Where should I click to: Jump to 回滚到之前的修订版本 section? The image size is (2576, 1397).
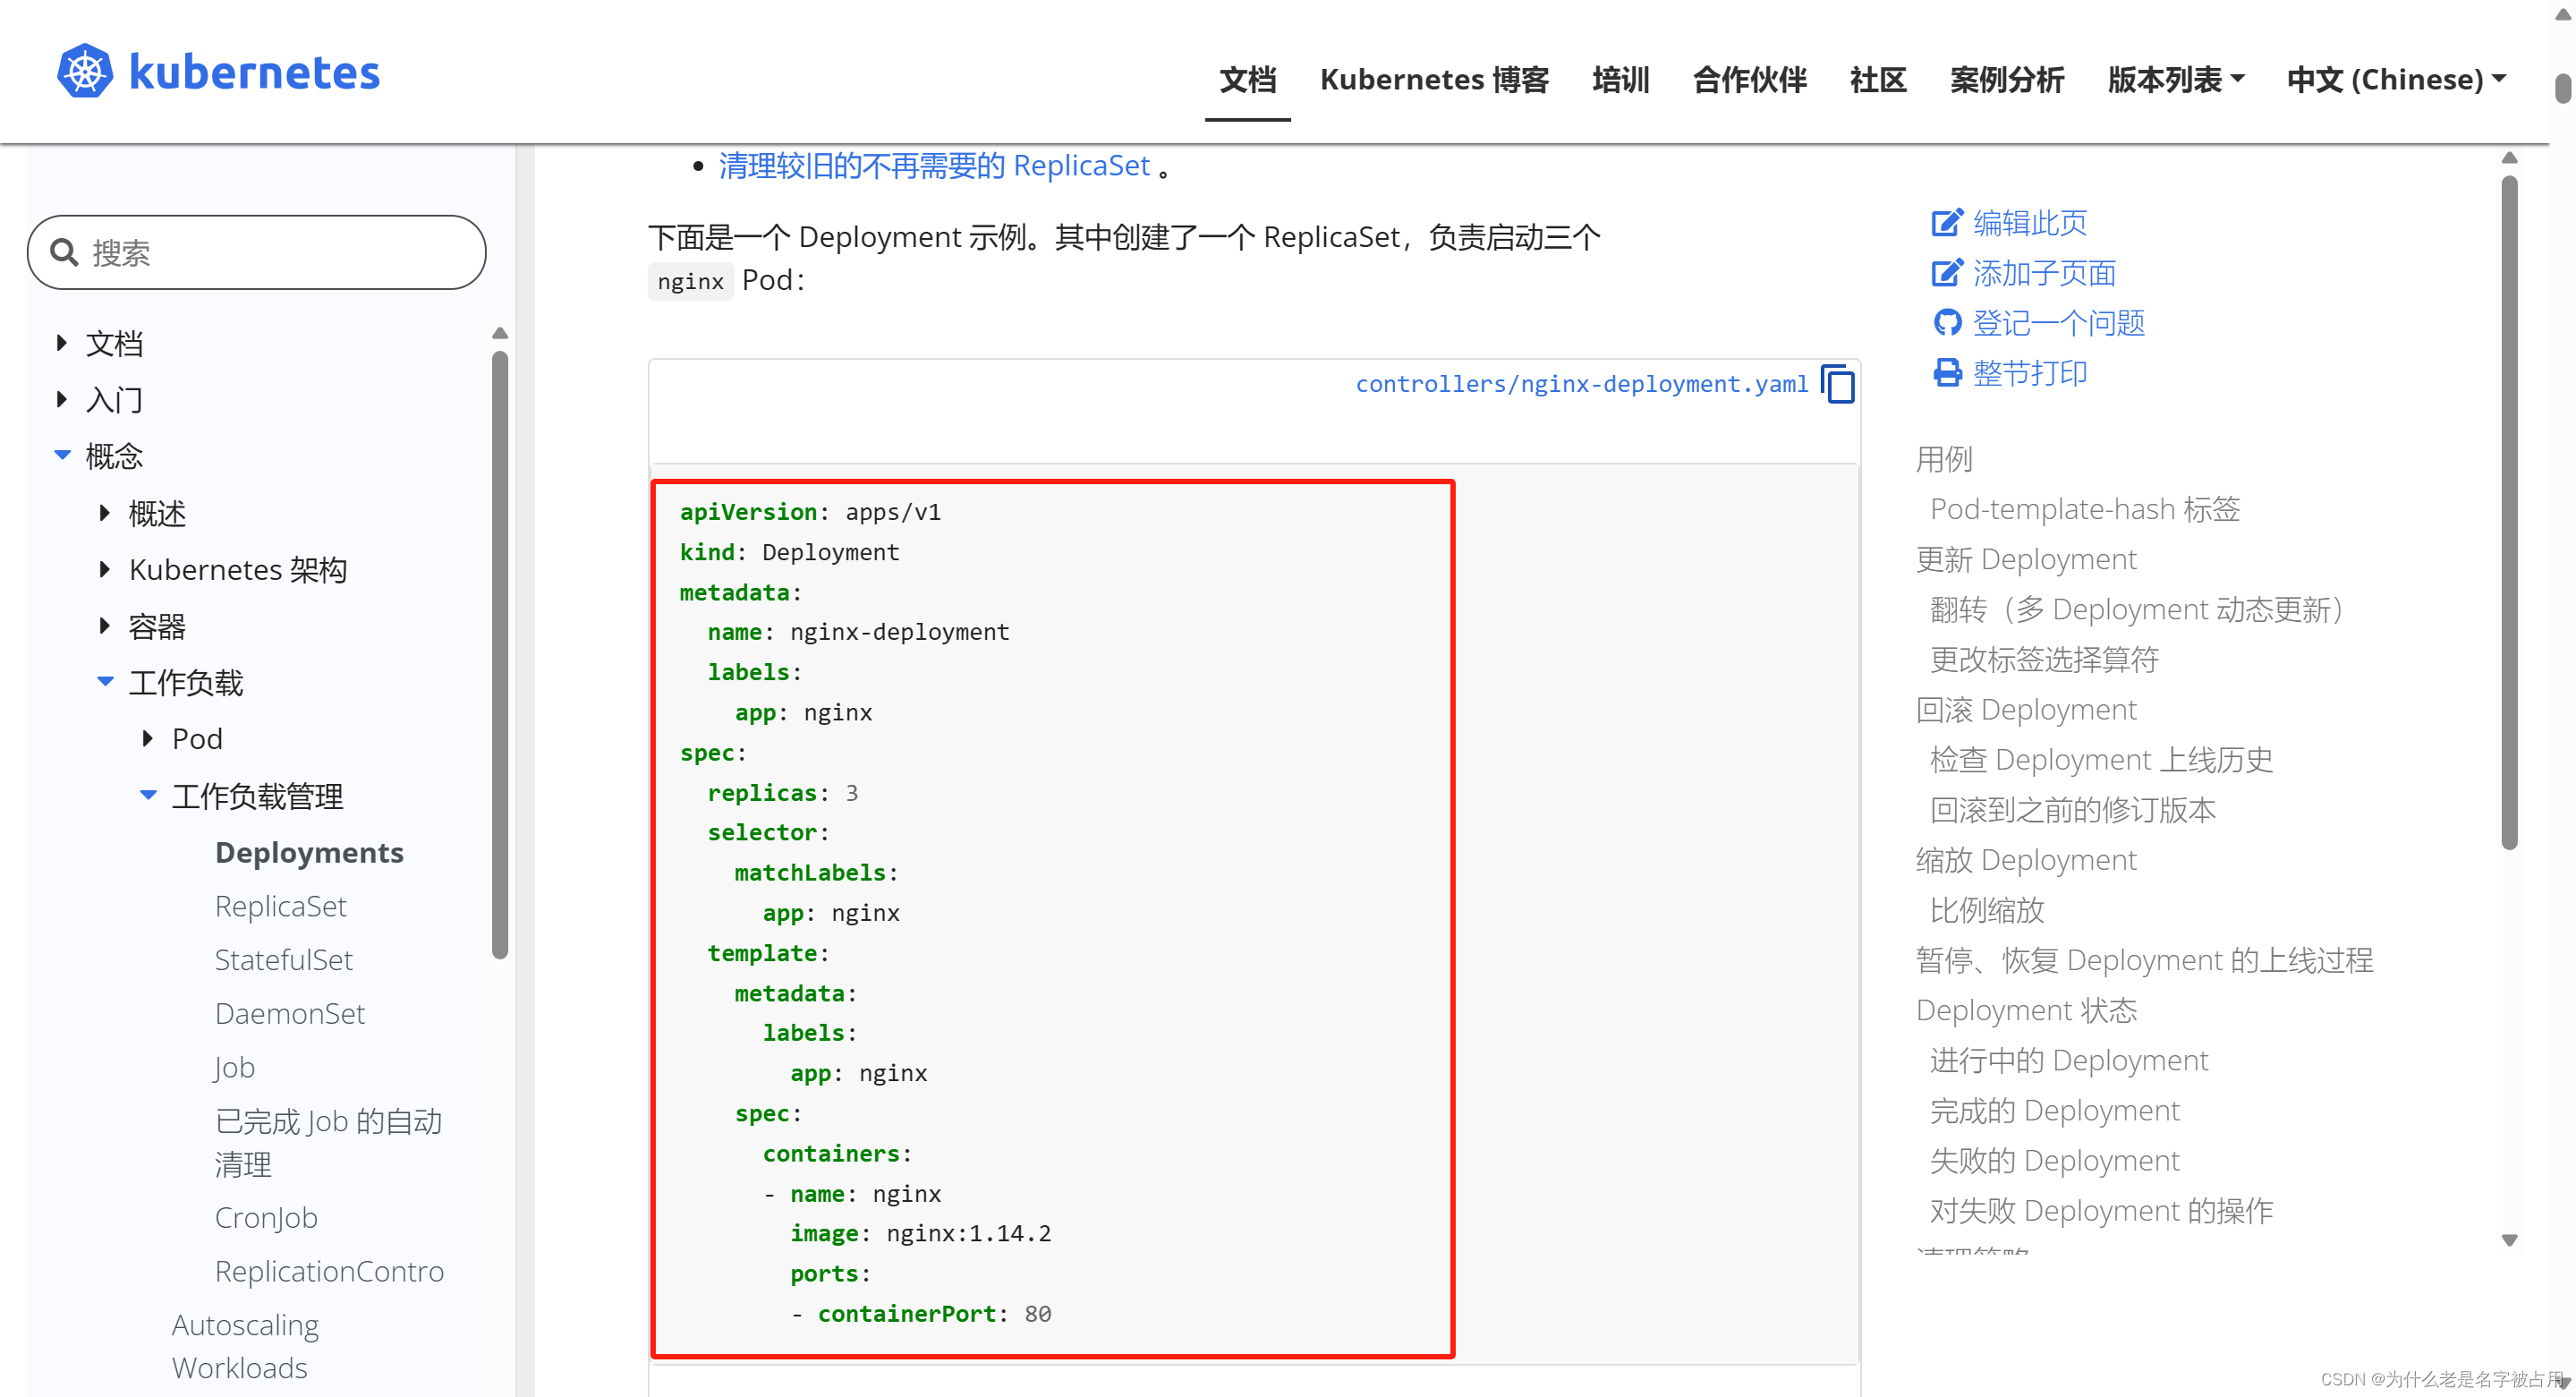point(2073,809)
